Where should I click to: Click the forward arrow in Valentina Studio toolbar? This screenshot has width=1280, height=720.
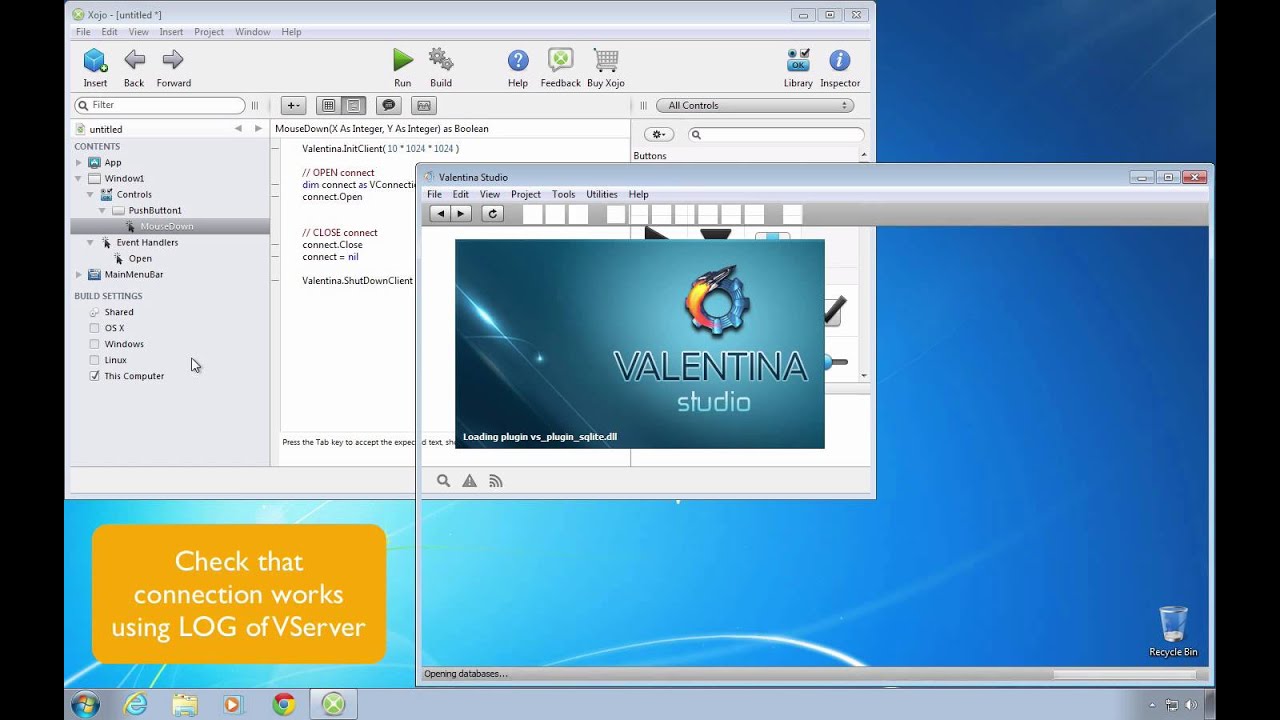[x=460, y=213]
